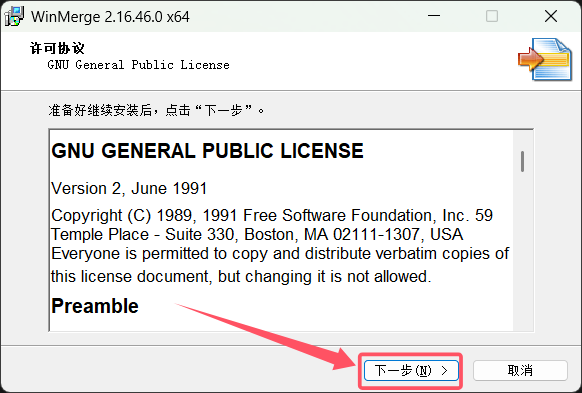The height and width of the screenshot is (393, 582).
Task: Click the grayed-out maximize button
Action: [x=492, y=16]
